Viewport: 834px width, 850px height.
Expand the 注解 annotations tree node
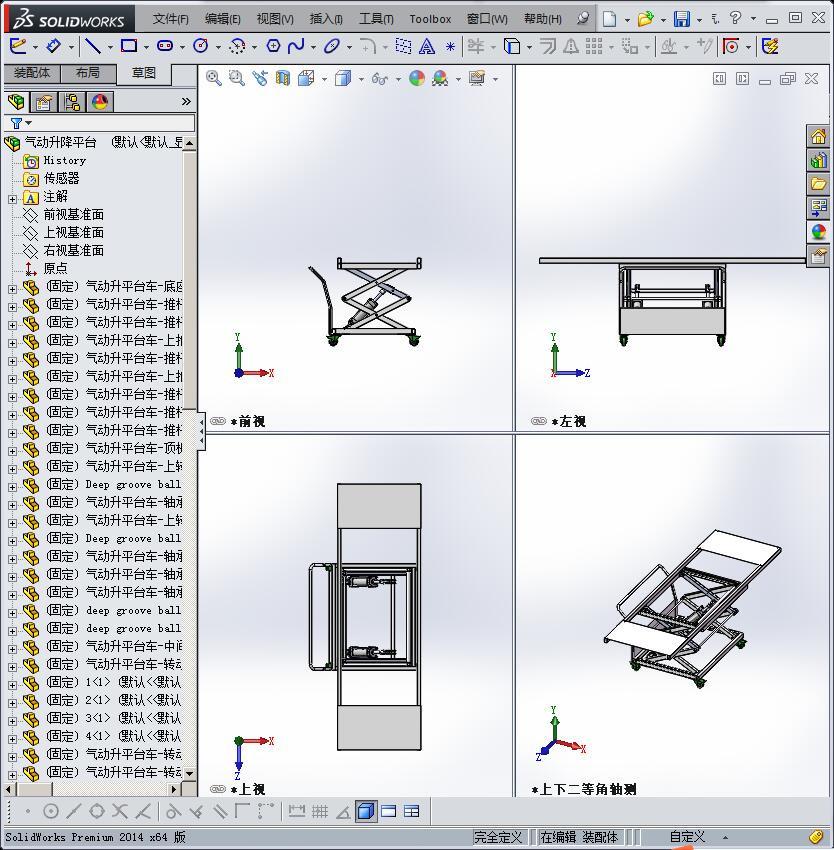coord(12,199)
